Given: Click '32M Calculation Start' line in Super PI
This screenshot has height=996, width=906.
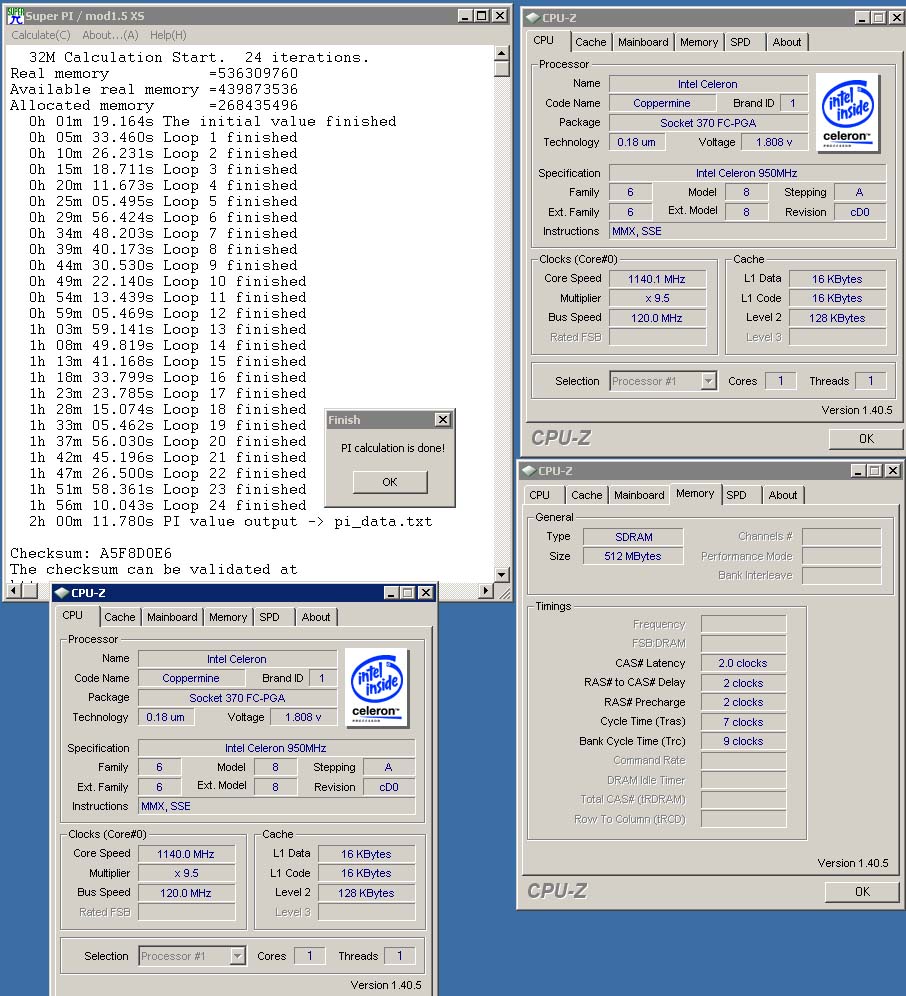Looking at the screenshot, I should pos(199,57).
